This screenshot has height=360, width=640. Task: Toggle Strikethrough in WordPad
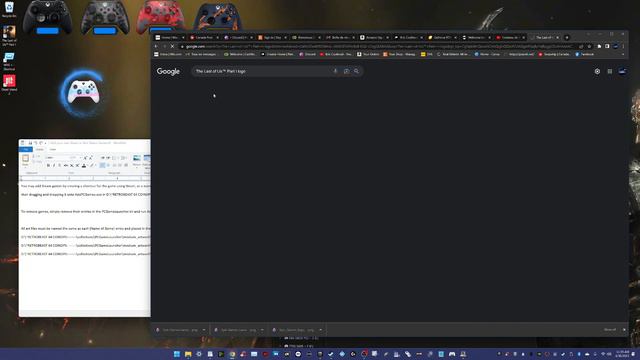point(65,165)
